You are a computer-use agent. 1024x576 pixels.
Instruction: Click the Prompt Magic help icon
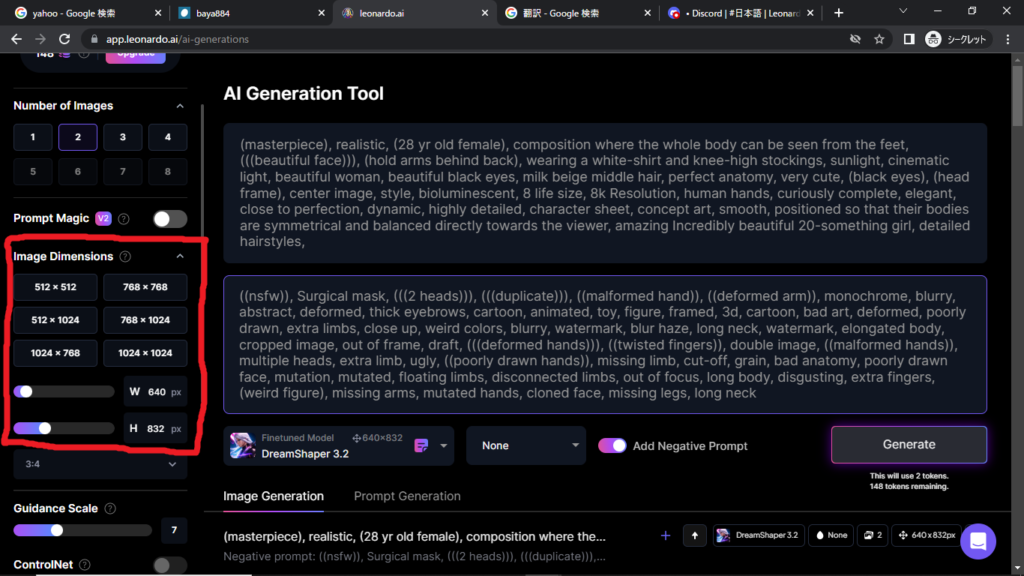[124, 219]
